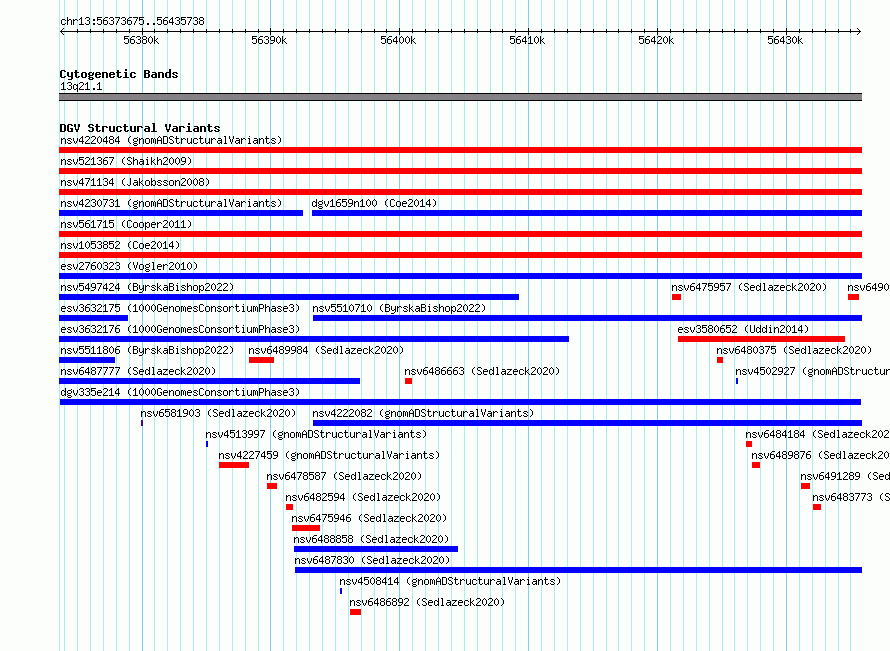Viewport: 890px width, 651px height.
Task: Click the small red mark under nsv6486892
Action: pyautogui.click(x=355, y=612)
